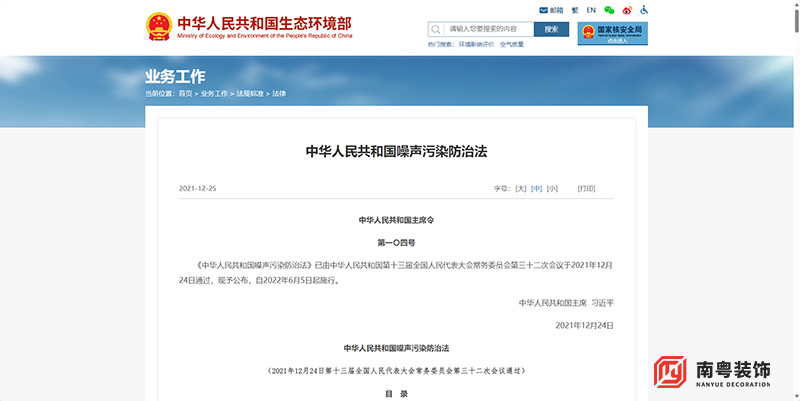
Task: Click the article title 中华人民共和国噪声污染防治法
Action: pos(396,152)
